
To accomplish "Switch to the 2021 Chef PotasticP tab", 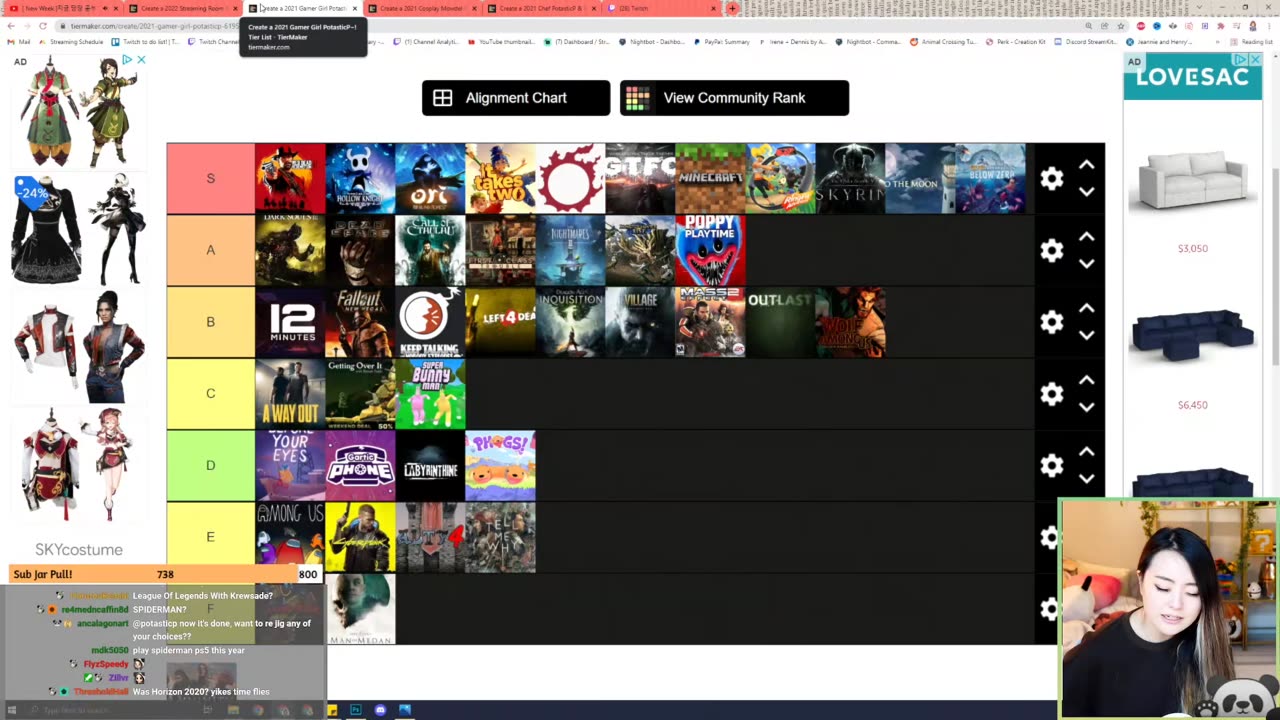I will tap(541, 8).
